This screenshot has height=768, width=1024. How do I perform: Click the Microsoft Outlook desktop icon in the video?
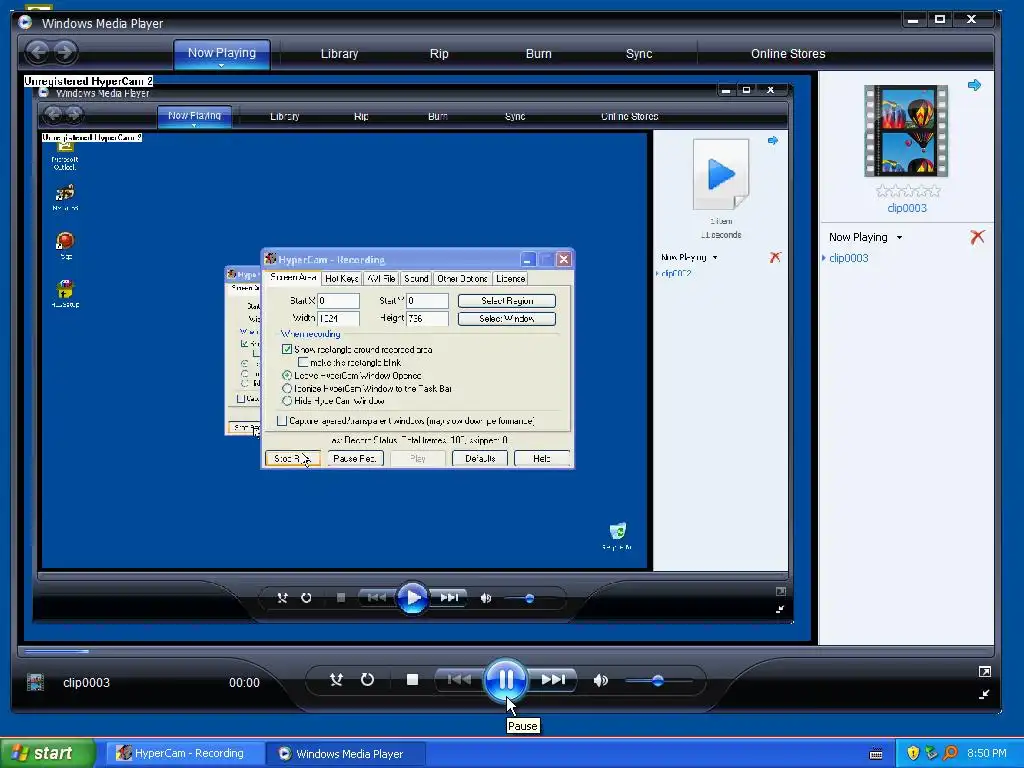point(65,157)
